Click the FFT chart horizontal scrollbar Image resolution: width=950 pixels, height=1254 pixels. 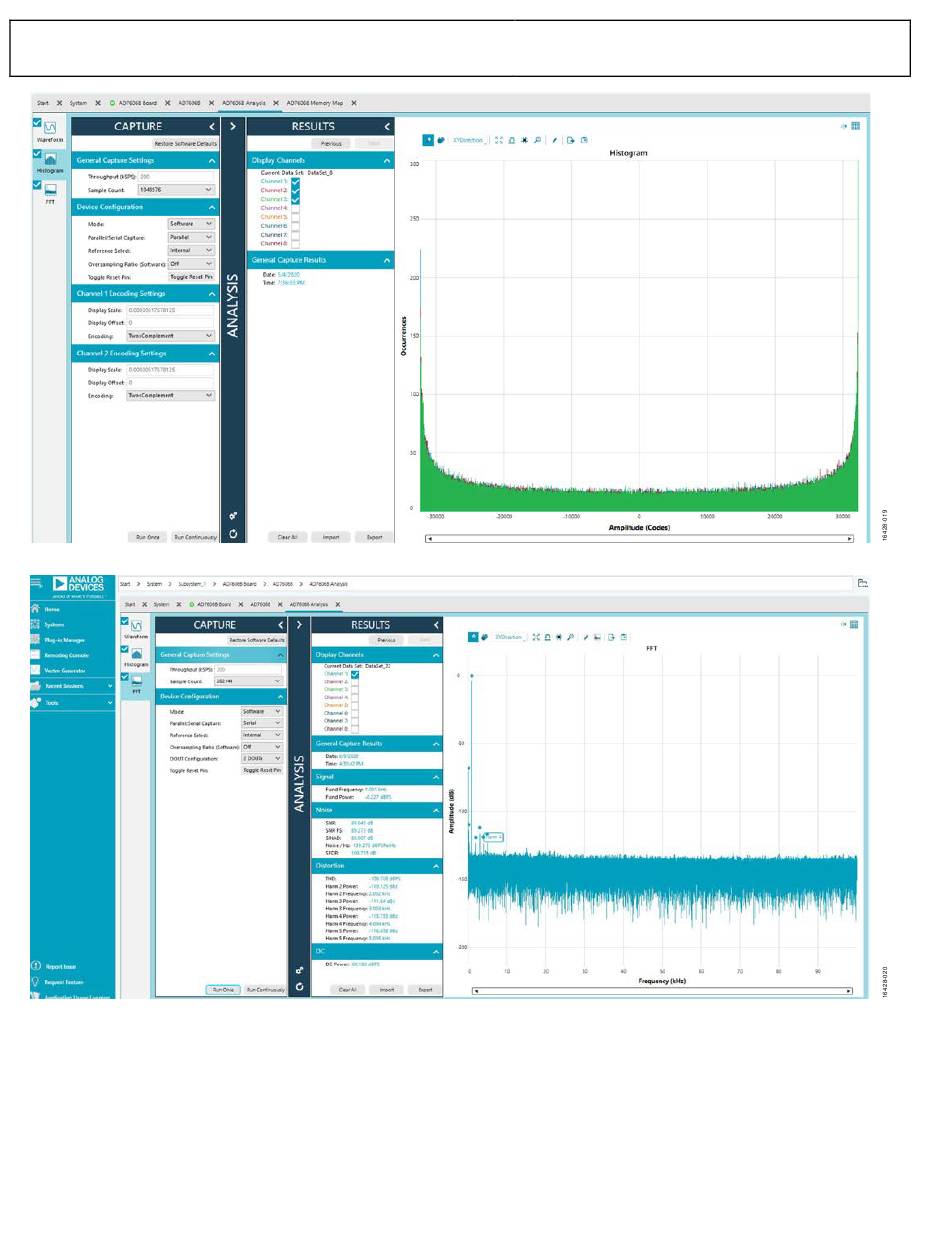[x=662, y=991]
